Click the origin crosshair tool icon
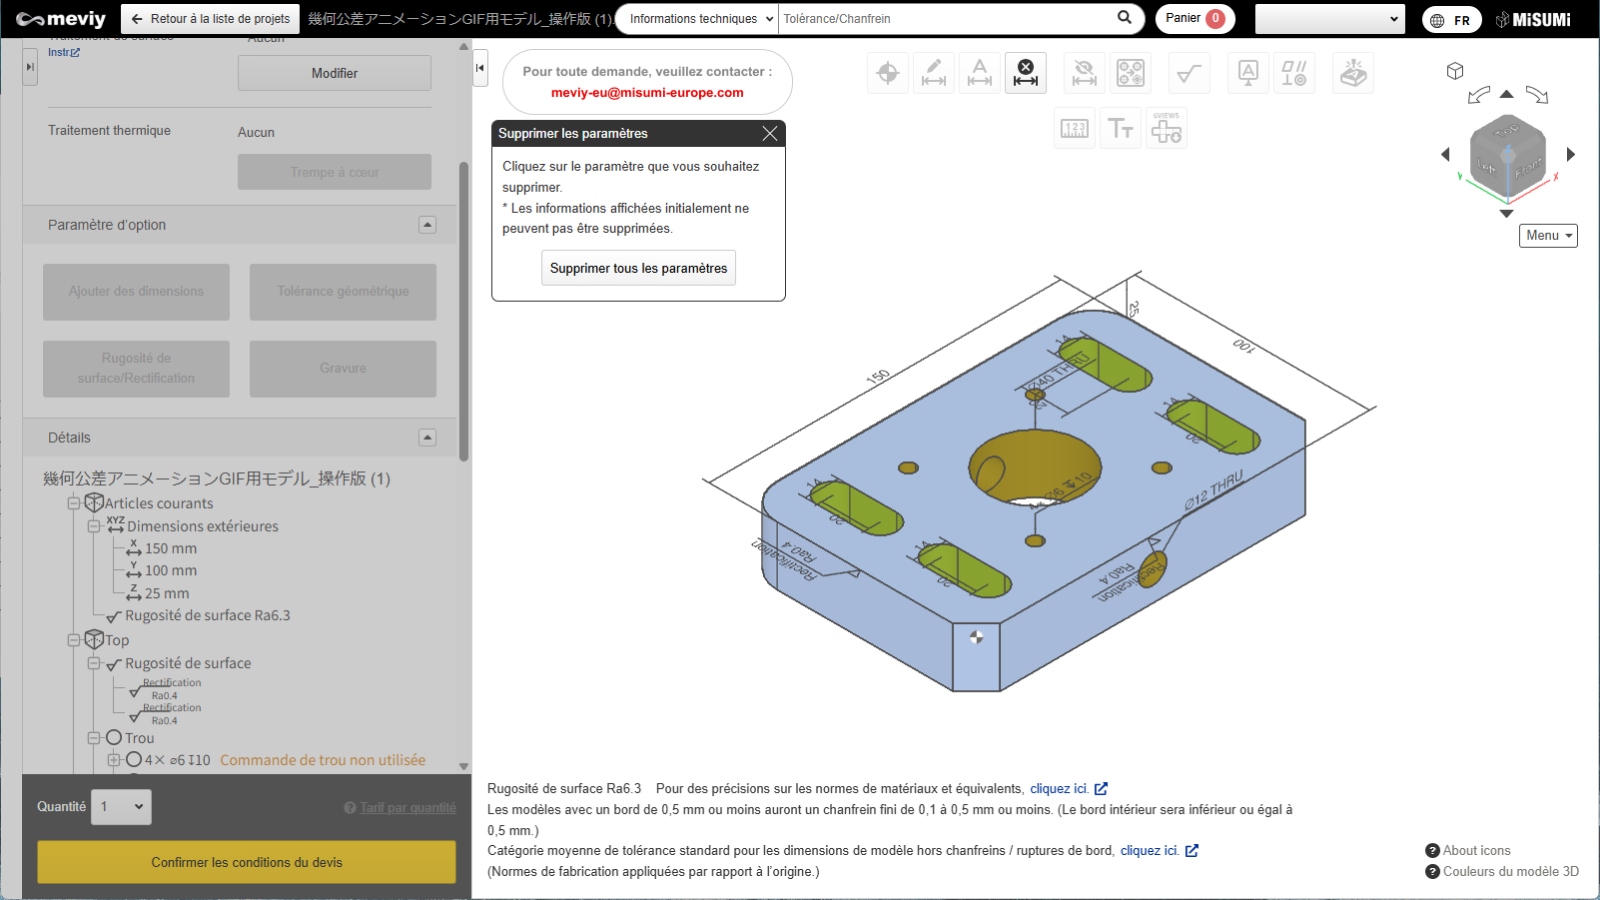The image size is (1600, 900). pos(888,73)
